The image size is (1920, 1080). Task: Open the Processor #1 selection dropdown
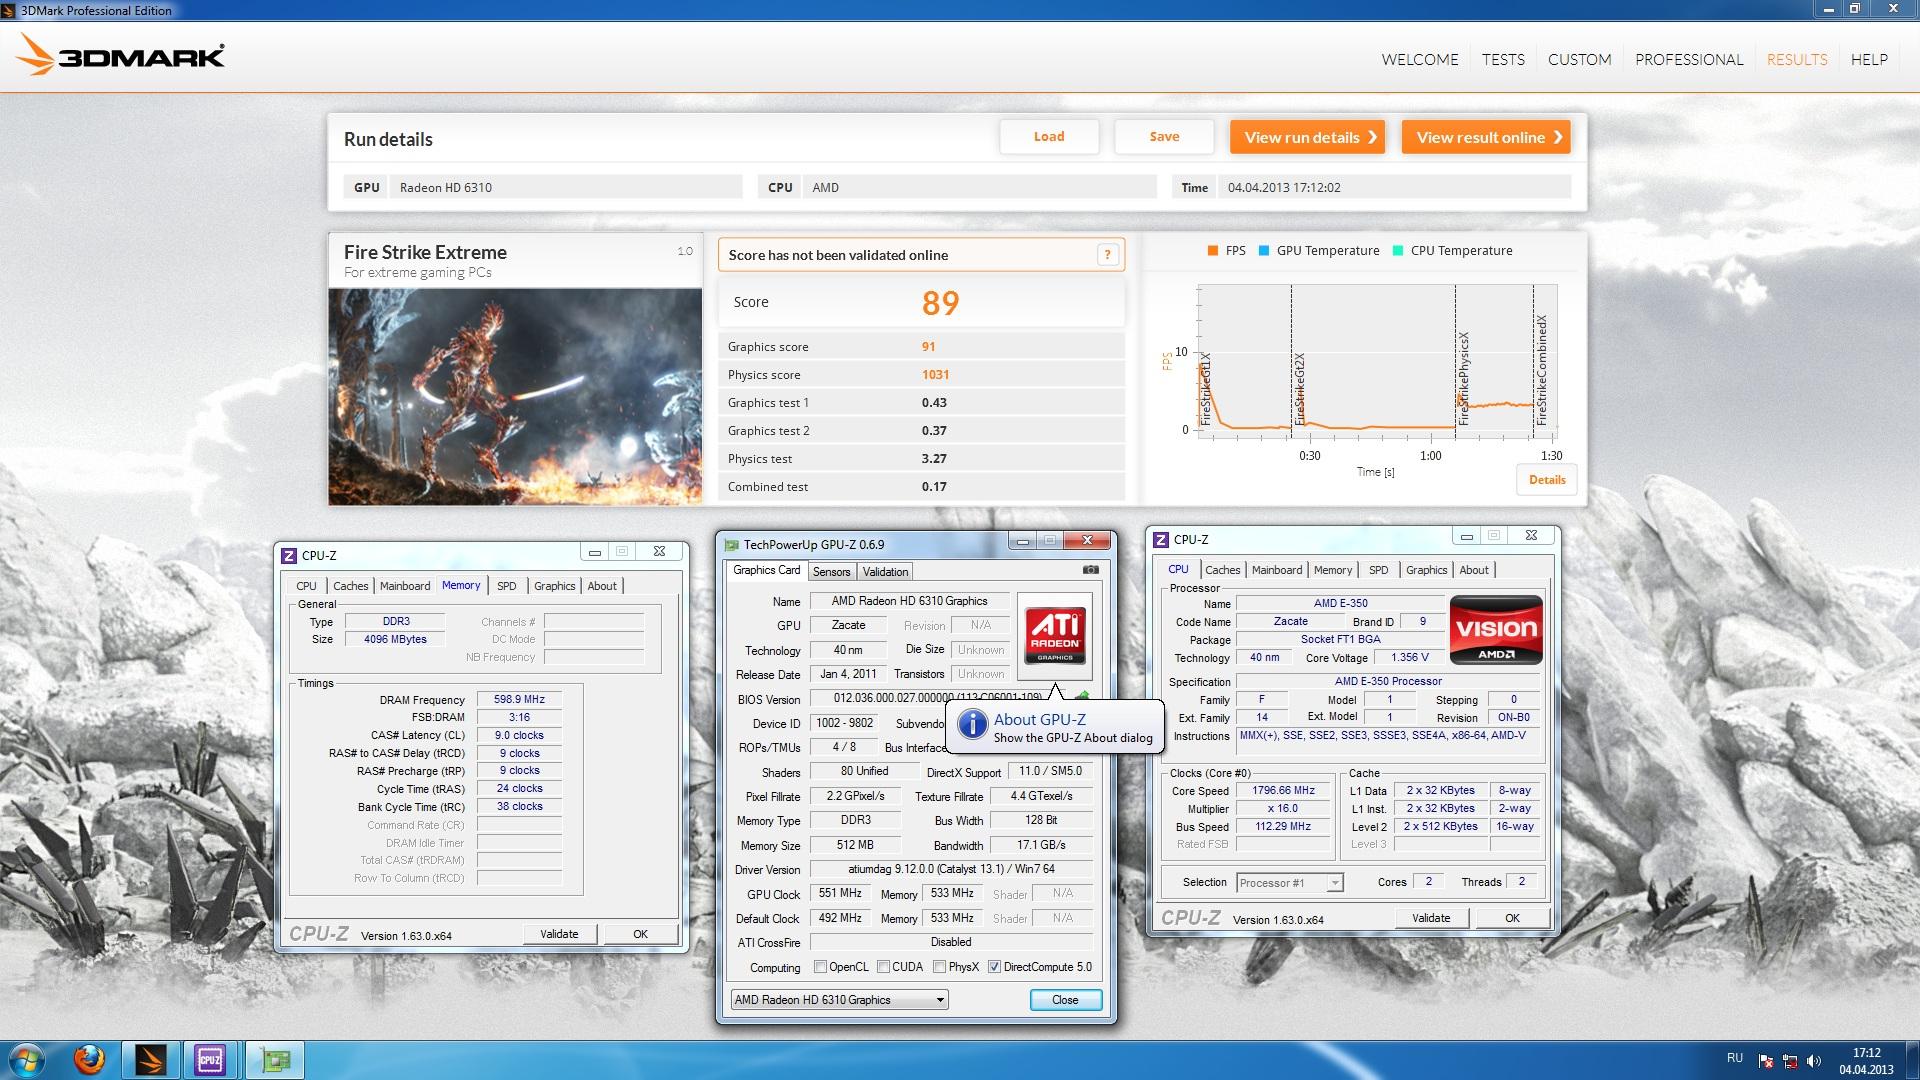pyautogui.click(x=1289, y=883)
